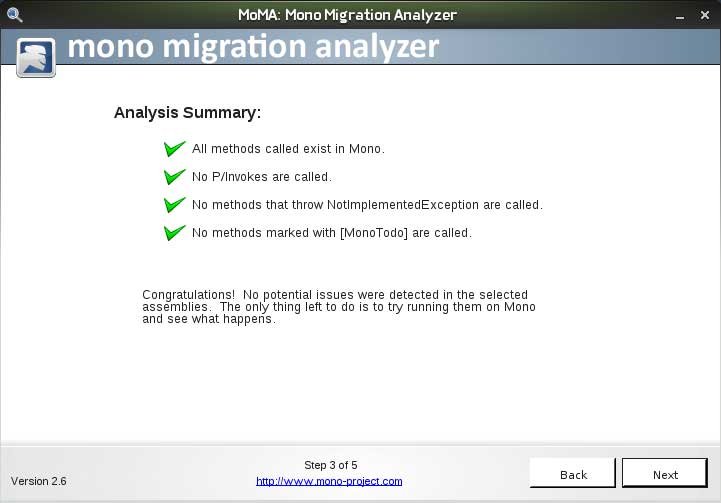Open the mono-project.com link
721x503 pixels.
(x=329, y=481)
